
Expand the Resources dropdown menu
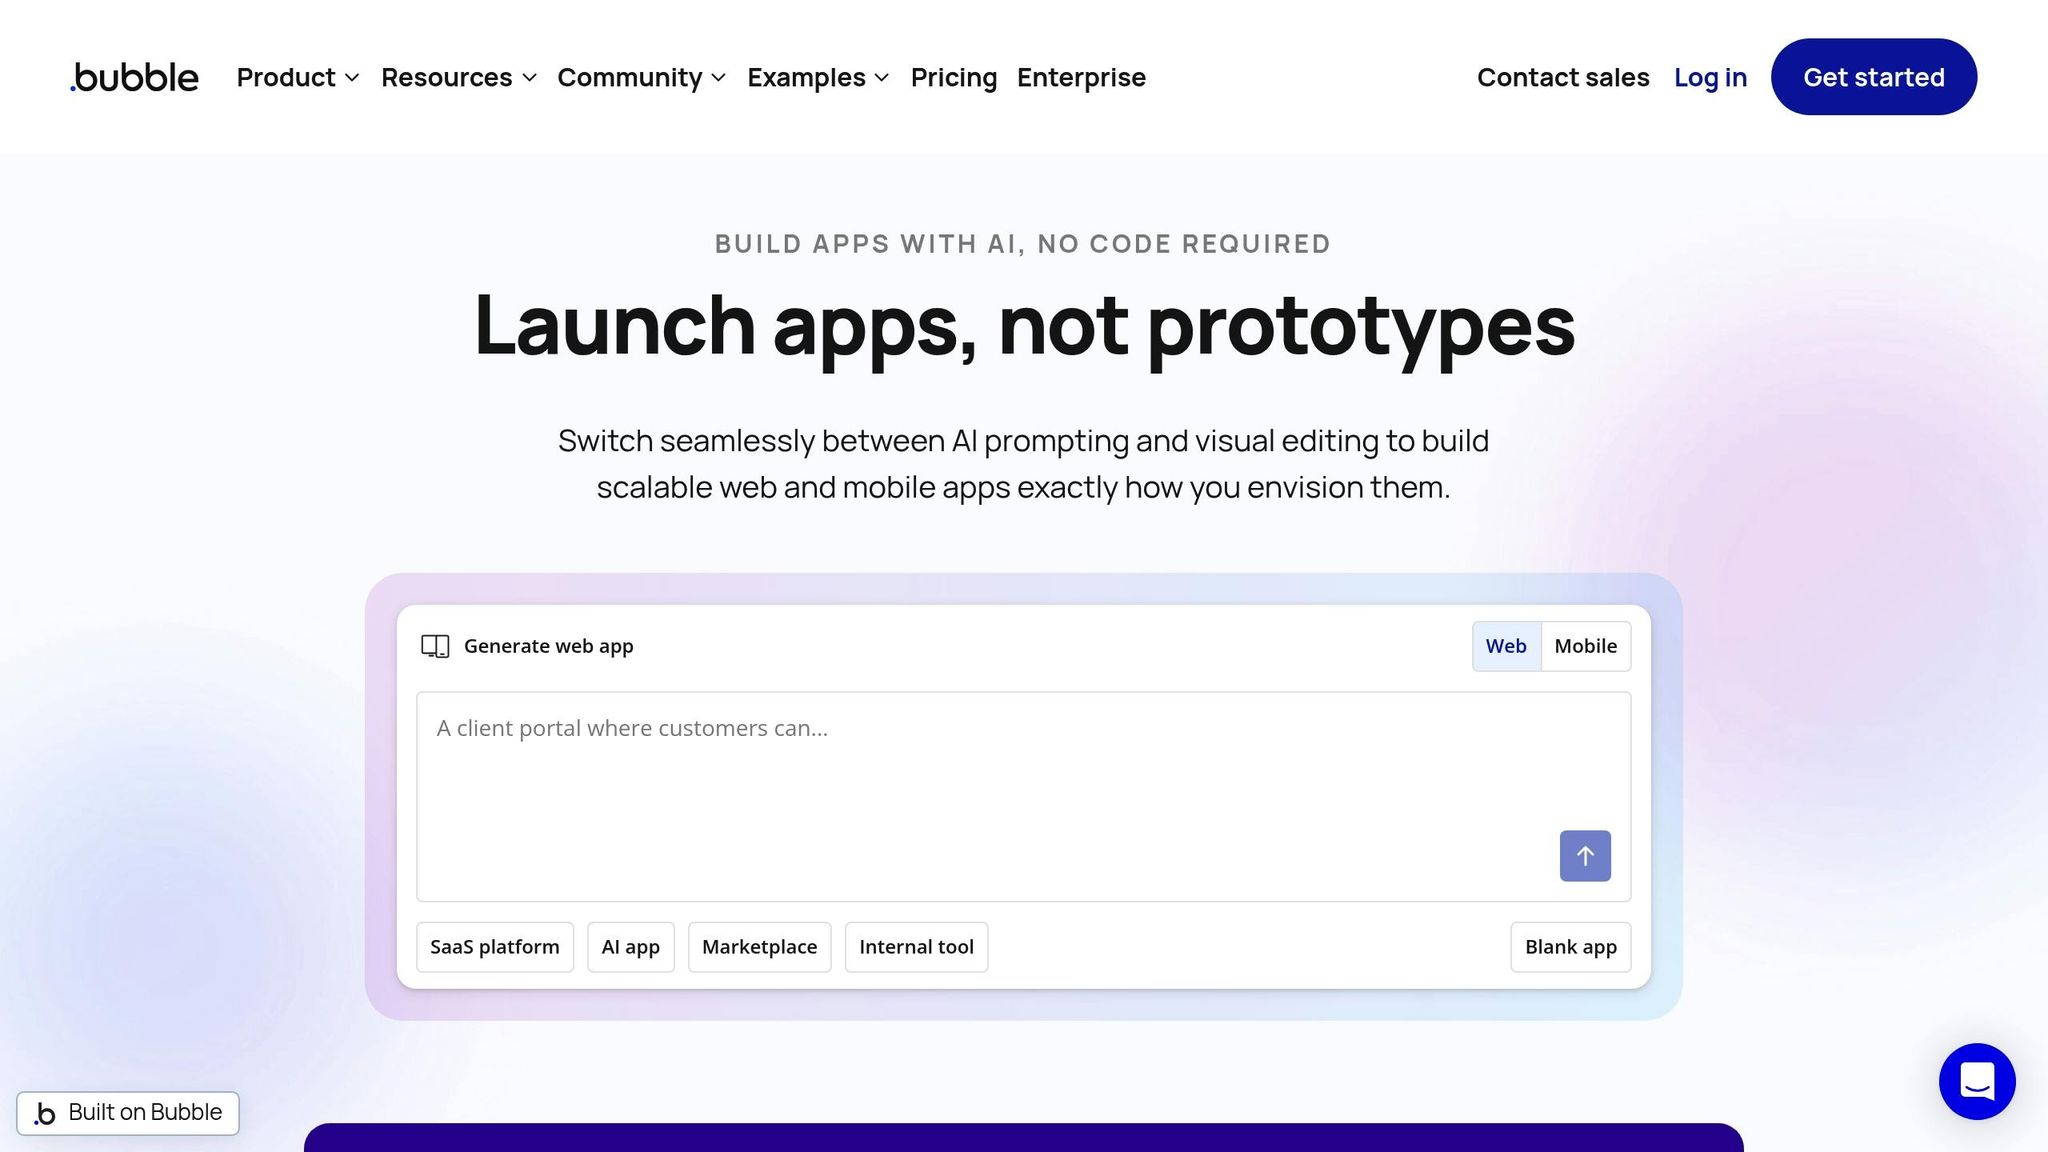[458, 77]
